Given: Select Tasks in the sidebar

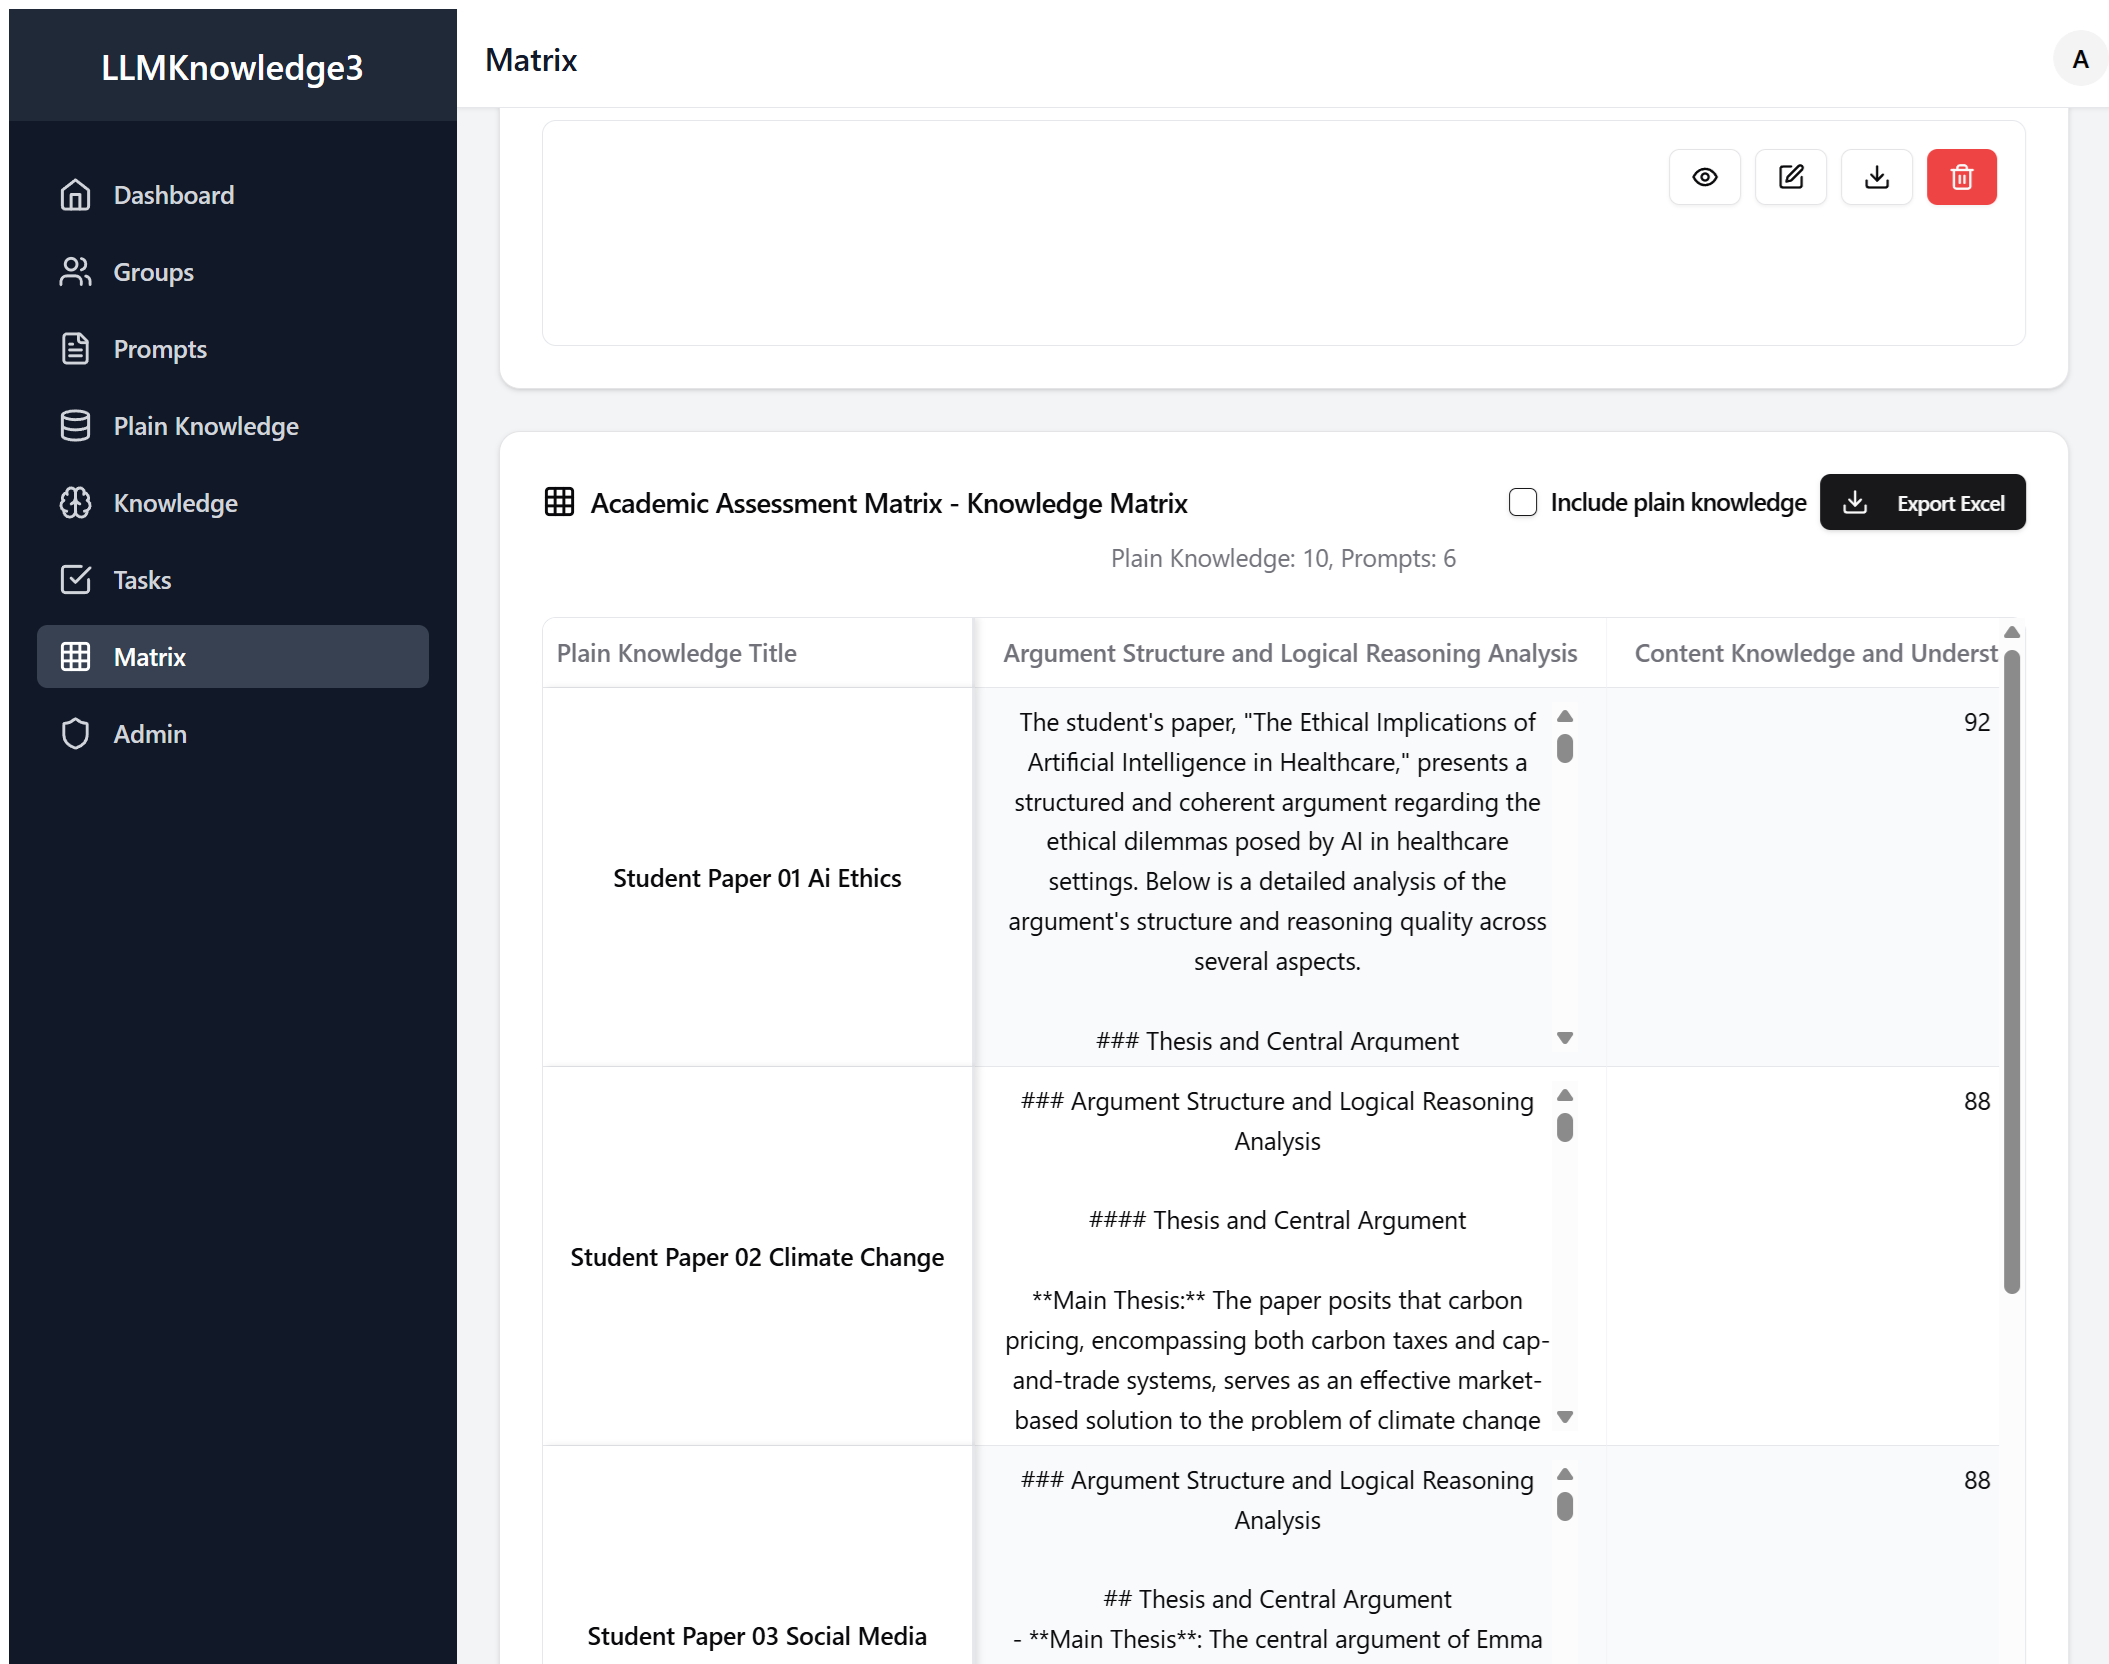Looking at the screenshot, I should pyautogui.click(x=142, y=580).
